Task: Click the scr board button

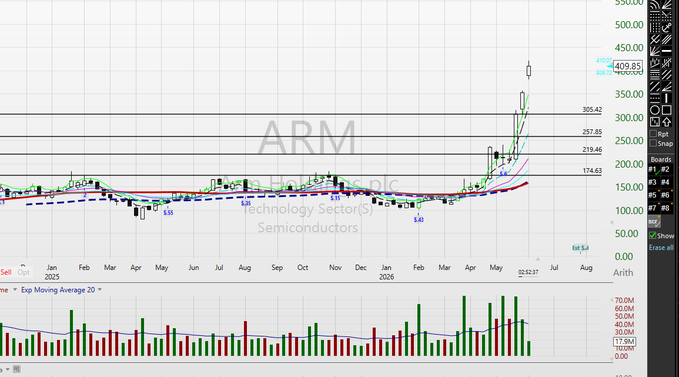Action: (654, 222)
